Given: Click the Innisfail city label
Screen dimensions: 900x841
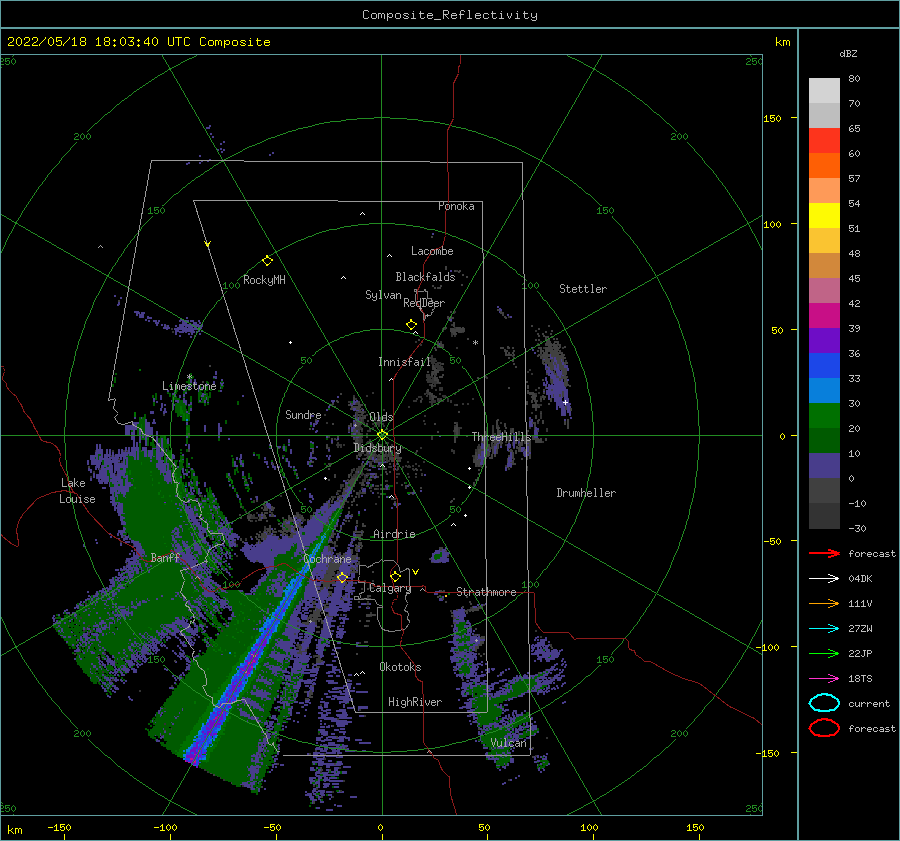Looking at the screenshot, I should point(404,362).
